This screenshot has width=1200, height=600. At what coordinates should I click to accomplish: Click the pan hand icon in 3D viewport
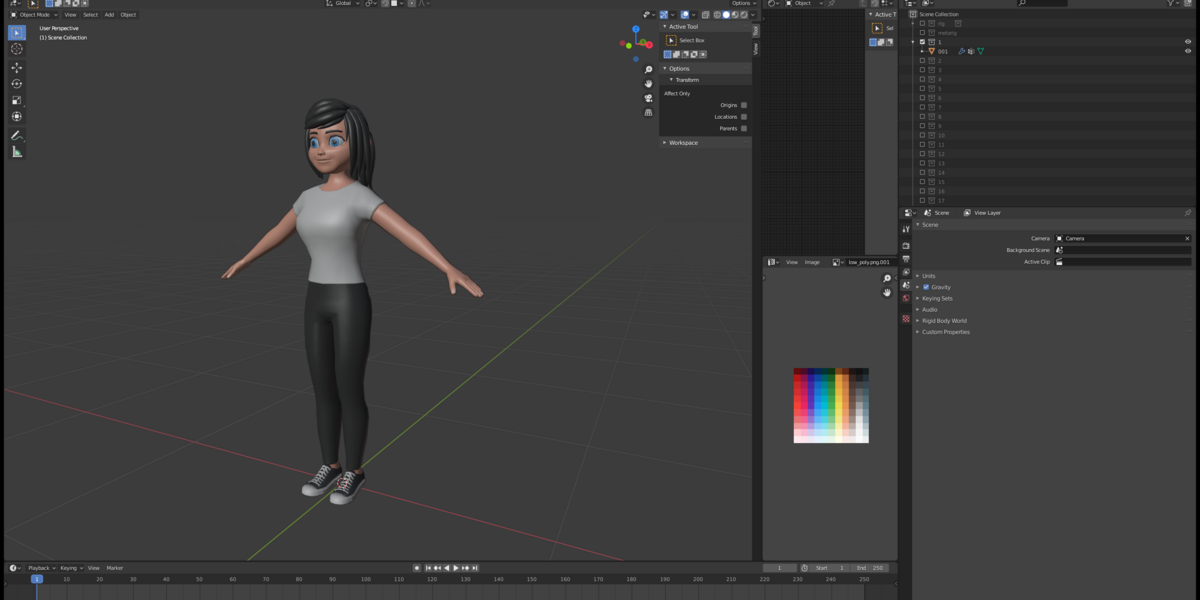(x=648, y=84)
